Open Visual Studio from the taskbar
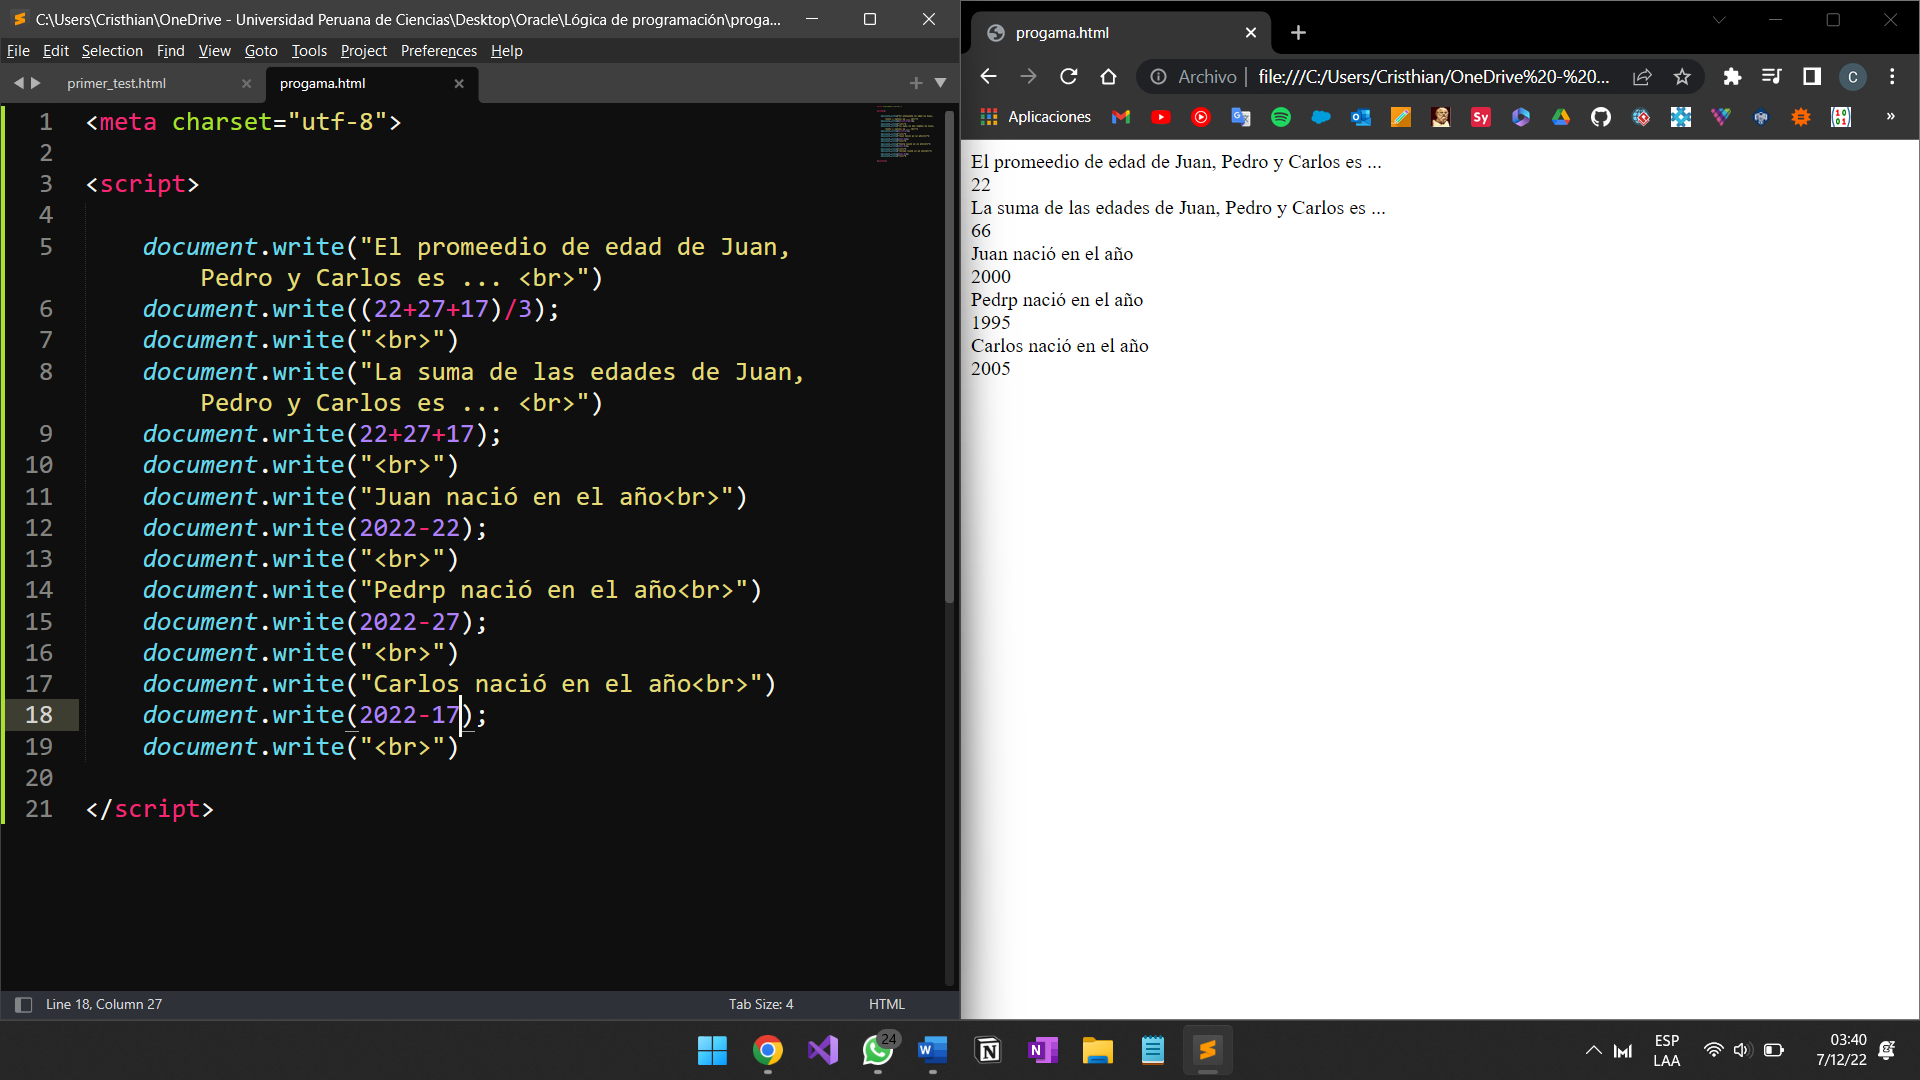Viewport: 1920px width, 1080px height. [823, 1051]
